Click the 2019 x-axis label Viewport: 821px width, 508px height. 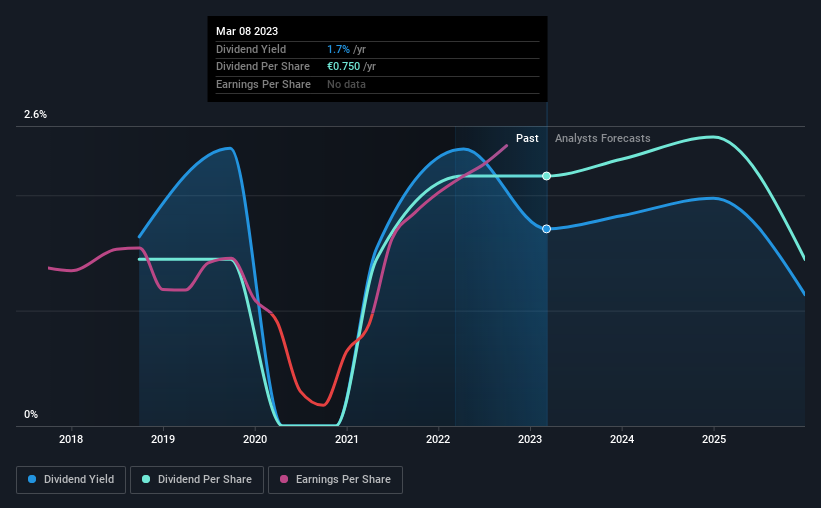pos(163,439)
